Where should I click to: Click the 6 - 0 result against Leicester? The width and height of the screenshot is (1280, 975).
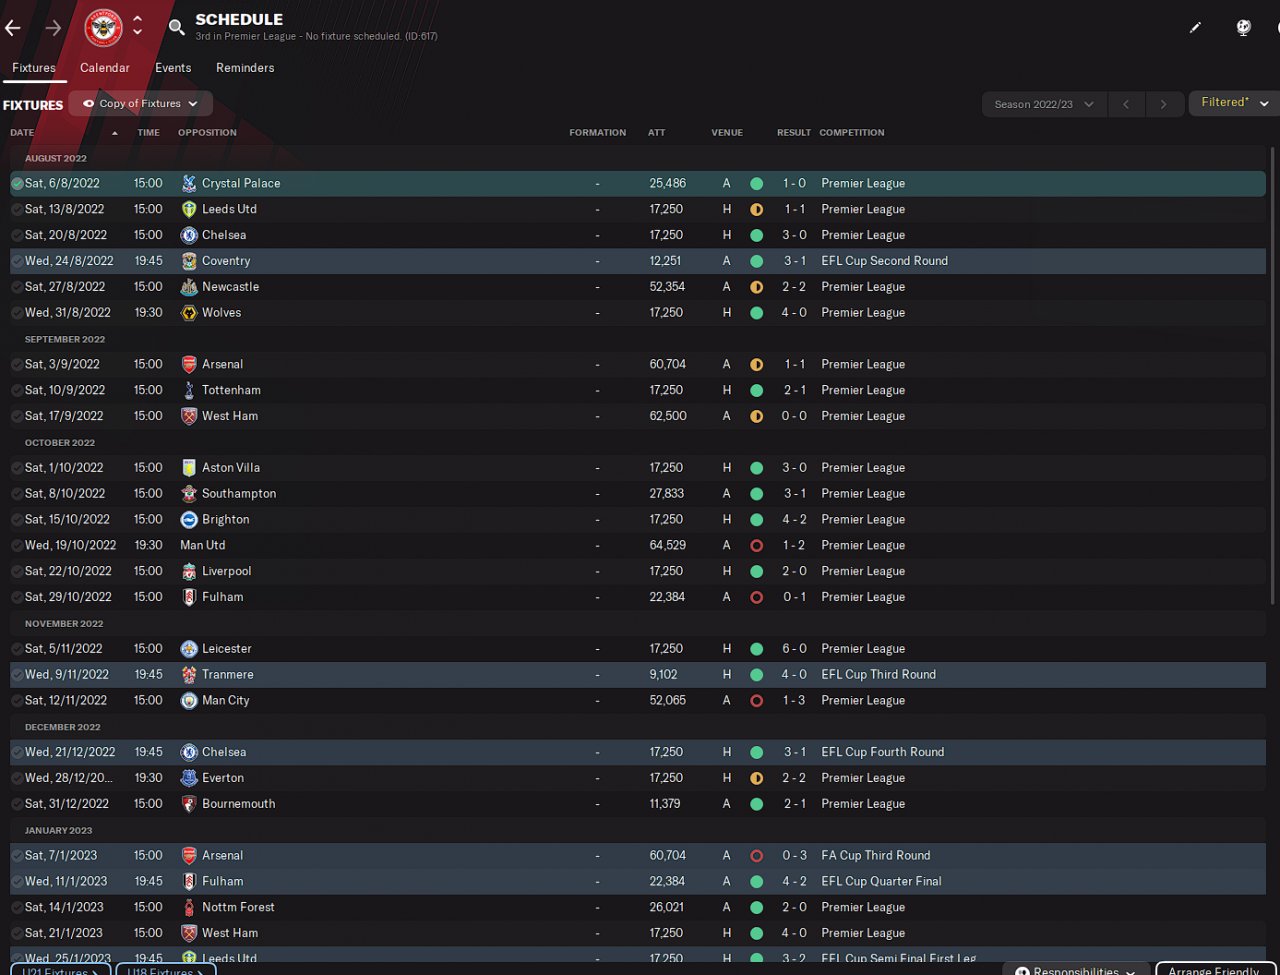tap(795, 649)
